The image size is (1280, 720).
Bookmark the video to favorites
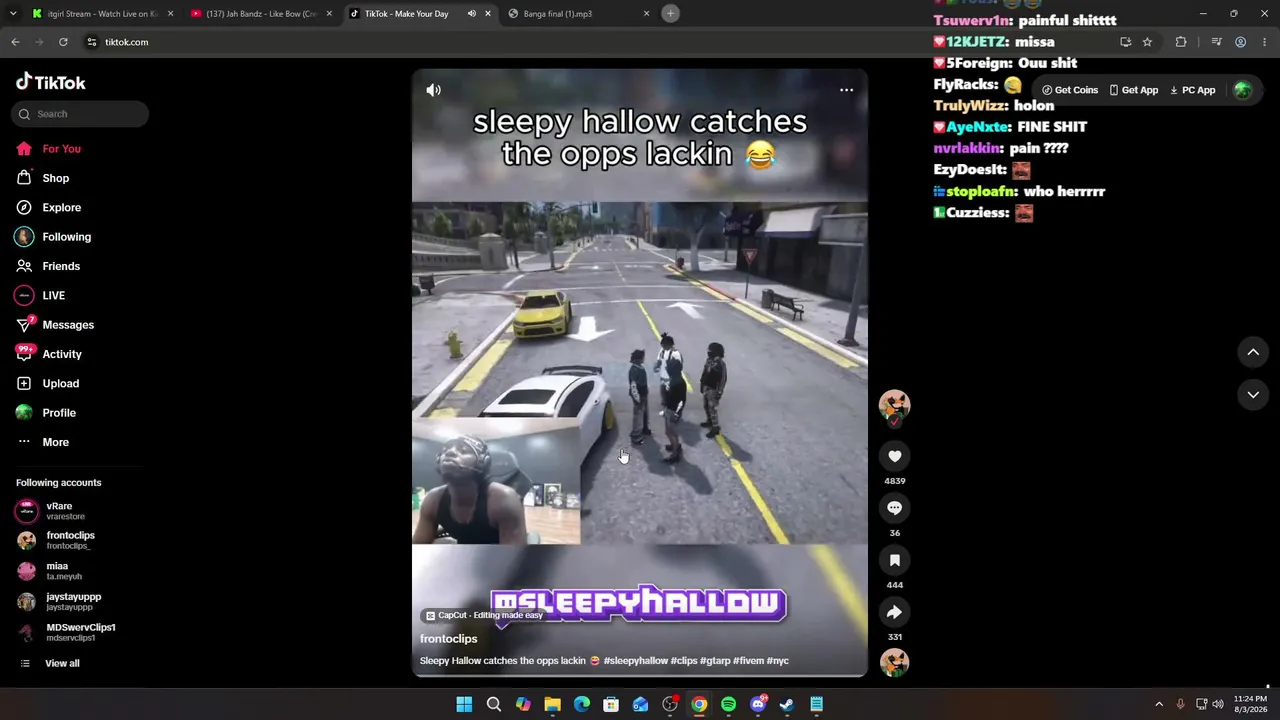(x=894, y=560)
